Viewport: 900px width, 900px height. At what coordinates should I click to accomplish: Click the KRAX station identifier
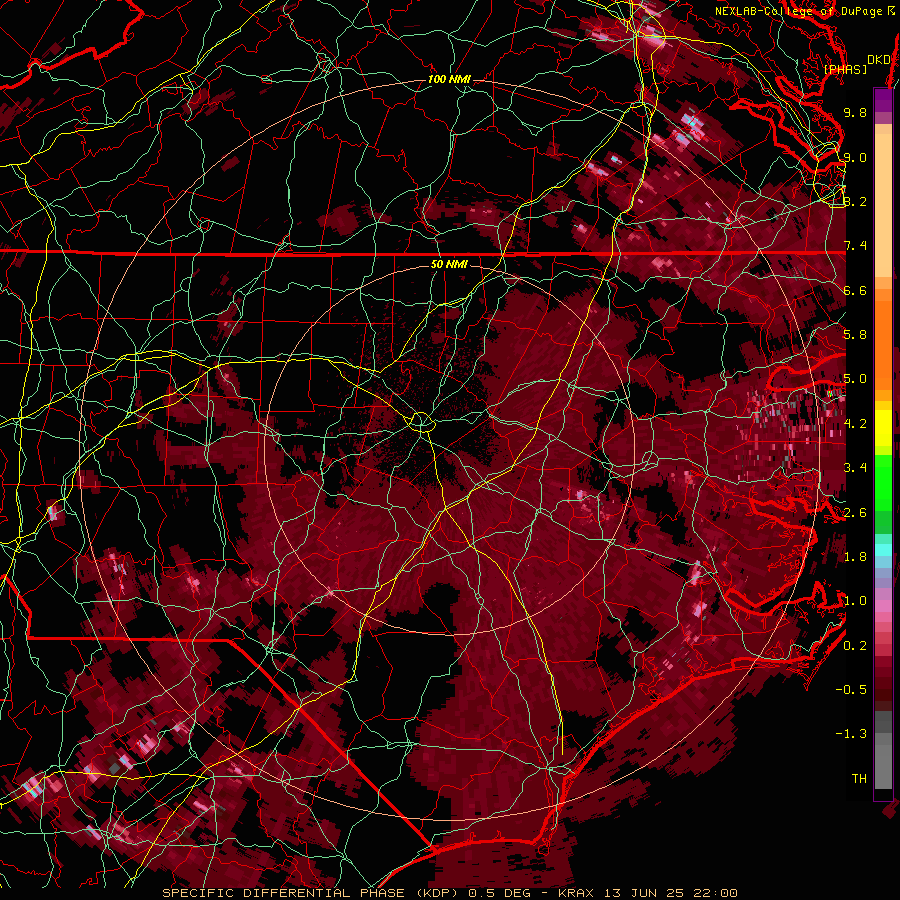(x=576, y=893)
